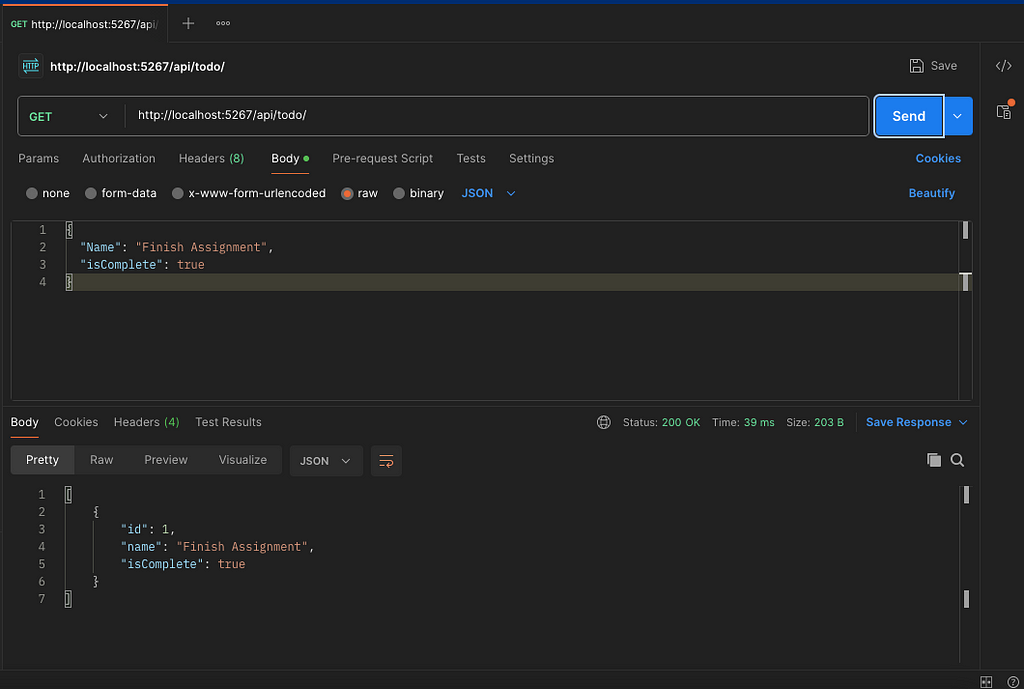Click the "name" key in the response
Image resolution: width=1024 pixels, height=689 pixels.
tap(142, 547)
